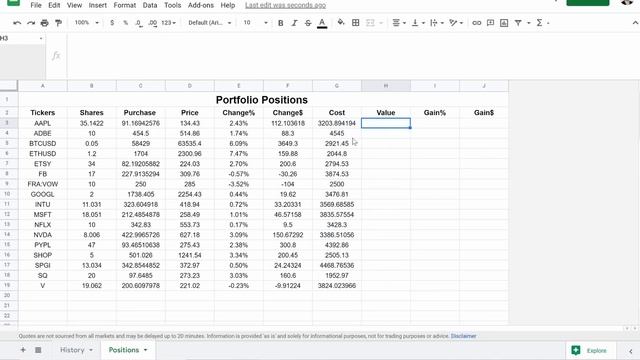Open the Disclaimer link
This screenshot has height=360, width=640.
click(x=463, y=336)
